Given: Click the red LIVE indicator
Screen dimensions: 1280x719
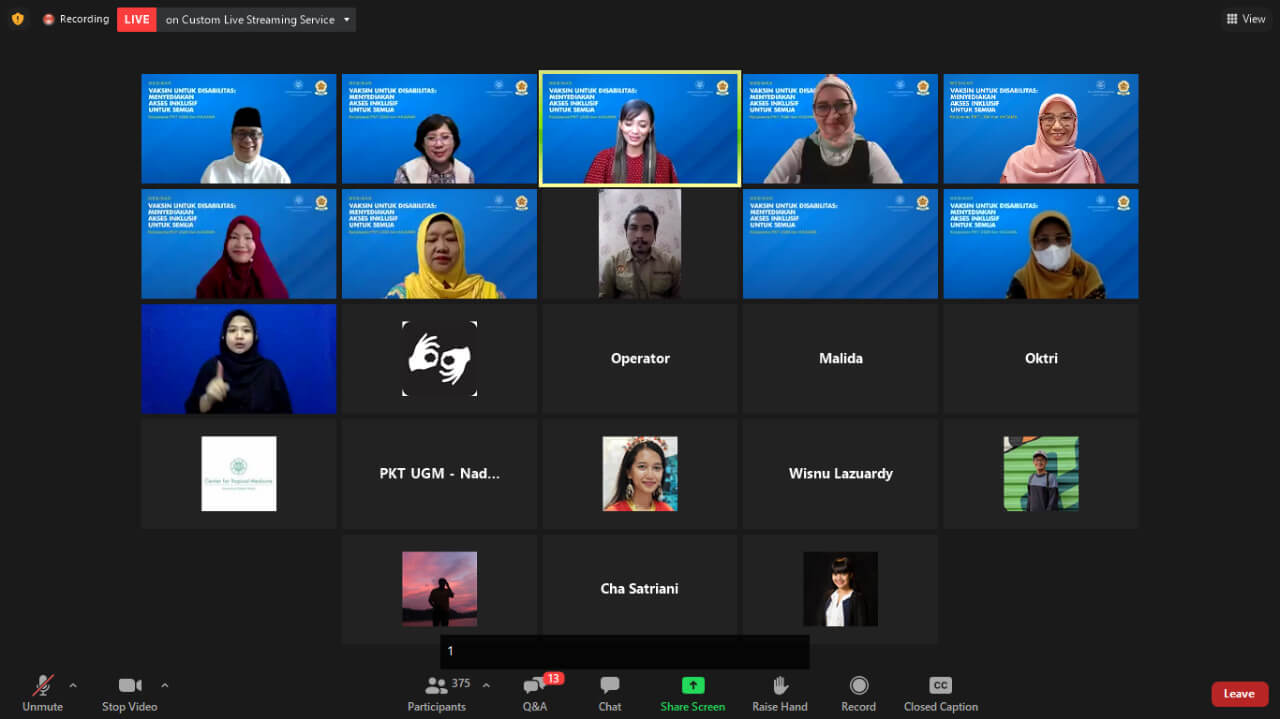Looking at the screenshot, I should 137,19.
